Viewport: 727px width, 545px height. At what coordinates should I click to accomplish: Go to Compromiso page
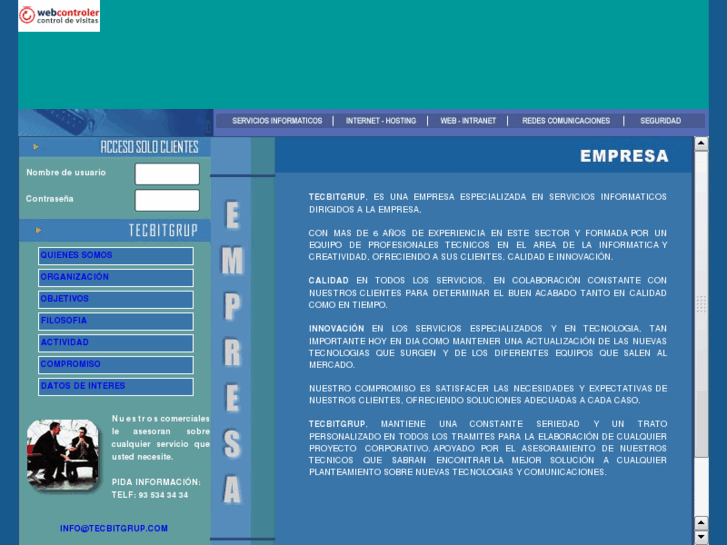[x=116, y=365]
